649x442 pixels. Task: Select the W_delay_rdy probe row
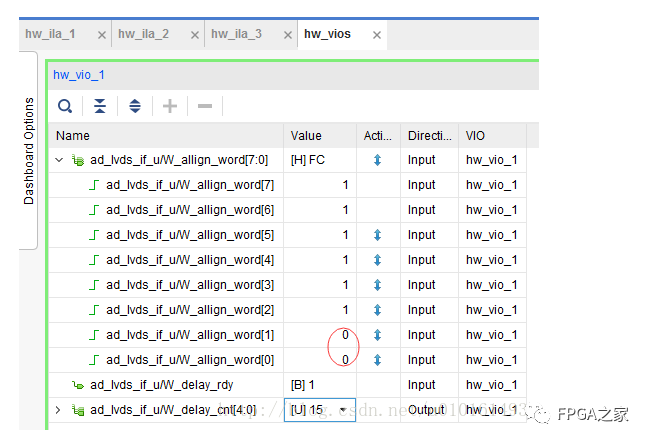click(161, 385)
